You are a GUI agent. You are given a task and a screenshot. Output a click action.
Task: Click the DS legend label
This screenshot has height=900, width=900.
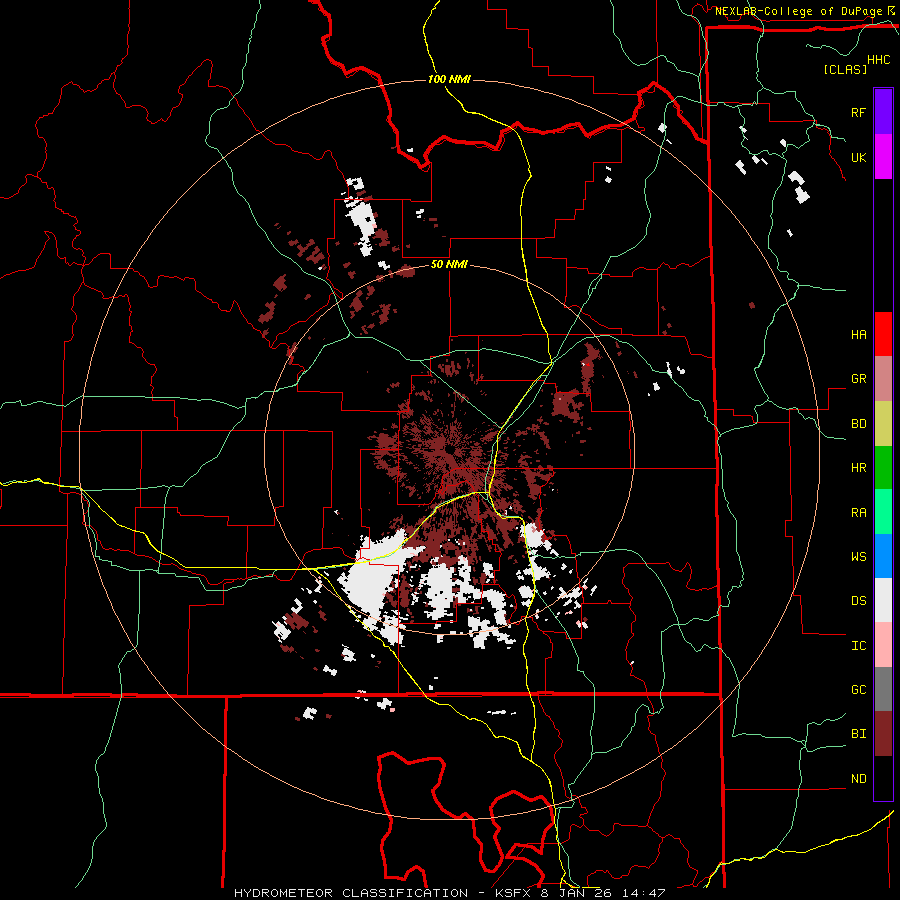pos(858,600)
